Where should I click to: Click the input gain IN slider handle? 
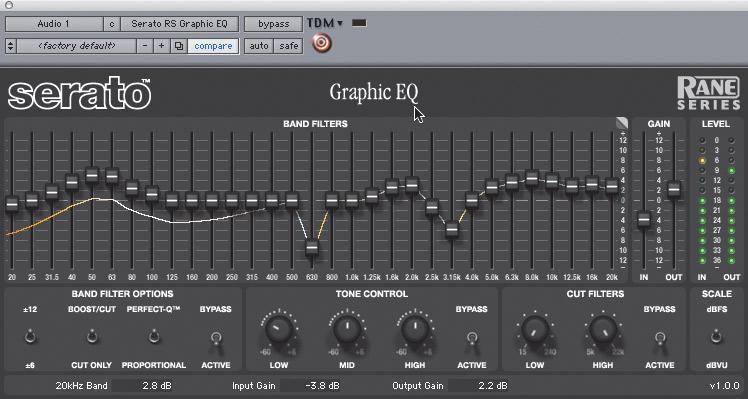click(x=644, y=220)
